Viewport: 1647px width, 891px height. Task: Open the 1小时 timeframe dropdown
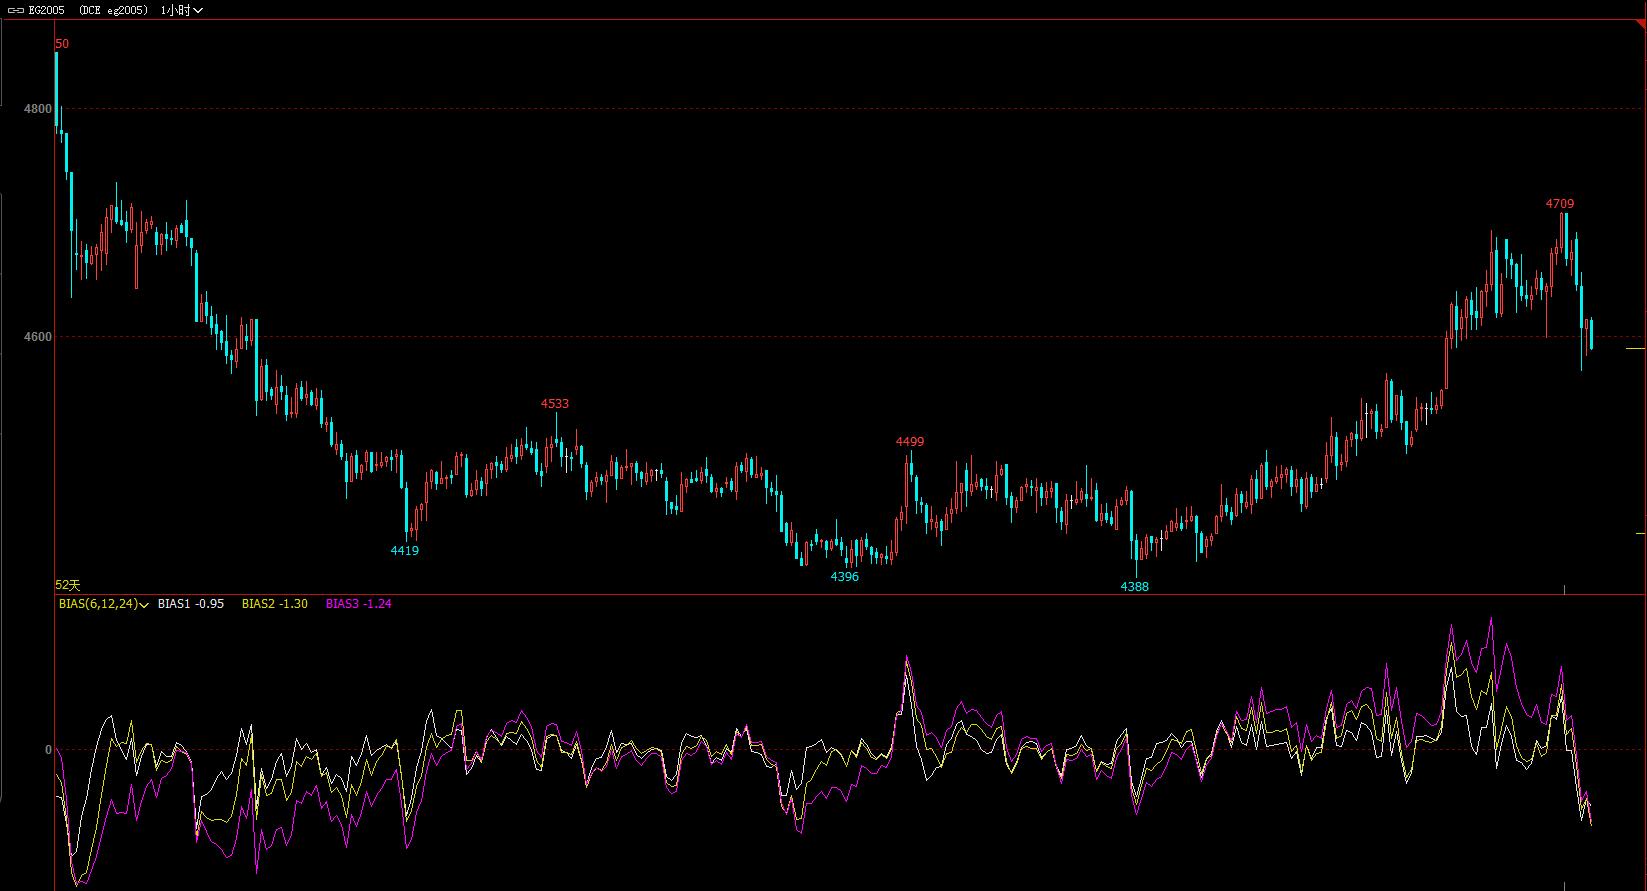tap(181, 10)
